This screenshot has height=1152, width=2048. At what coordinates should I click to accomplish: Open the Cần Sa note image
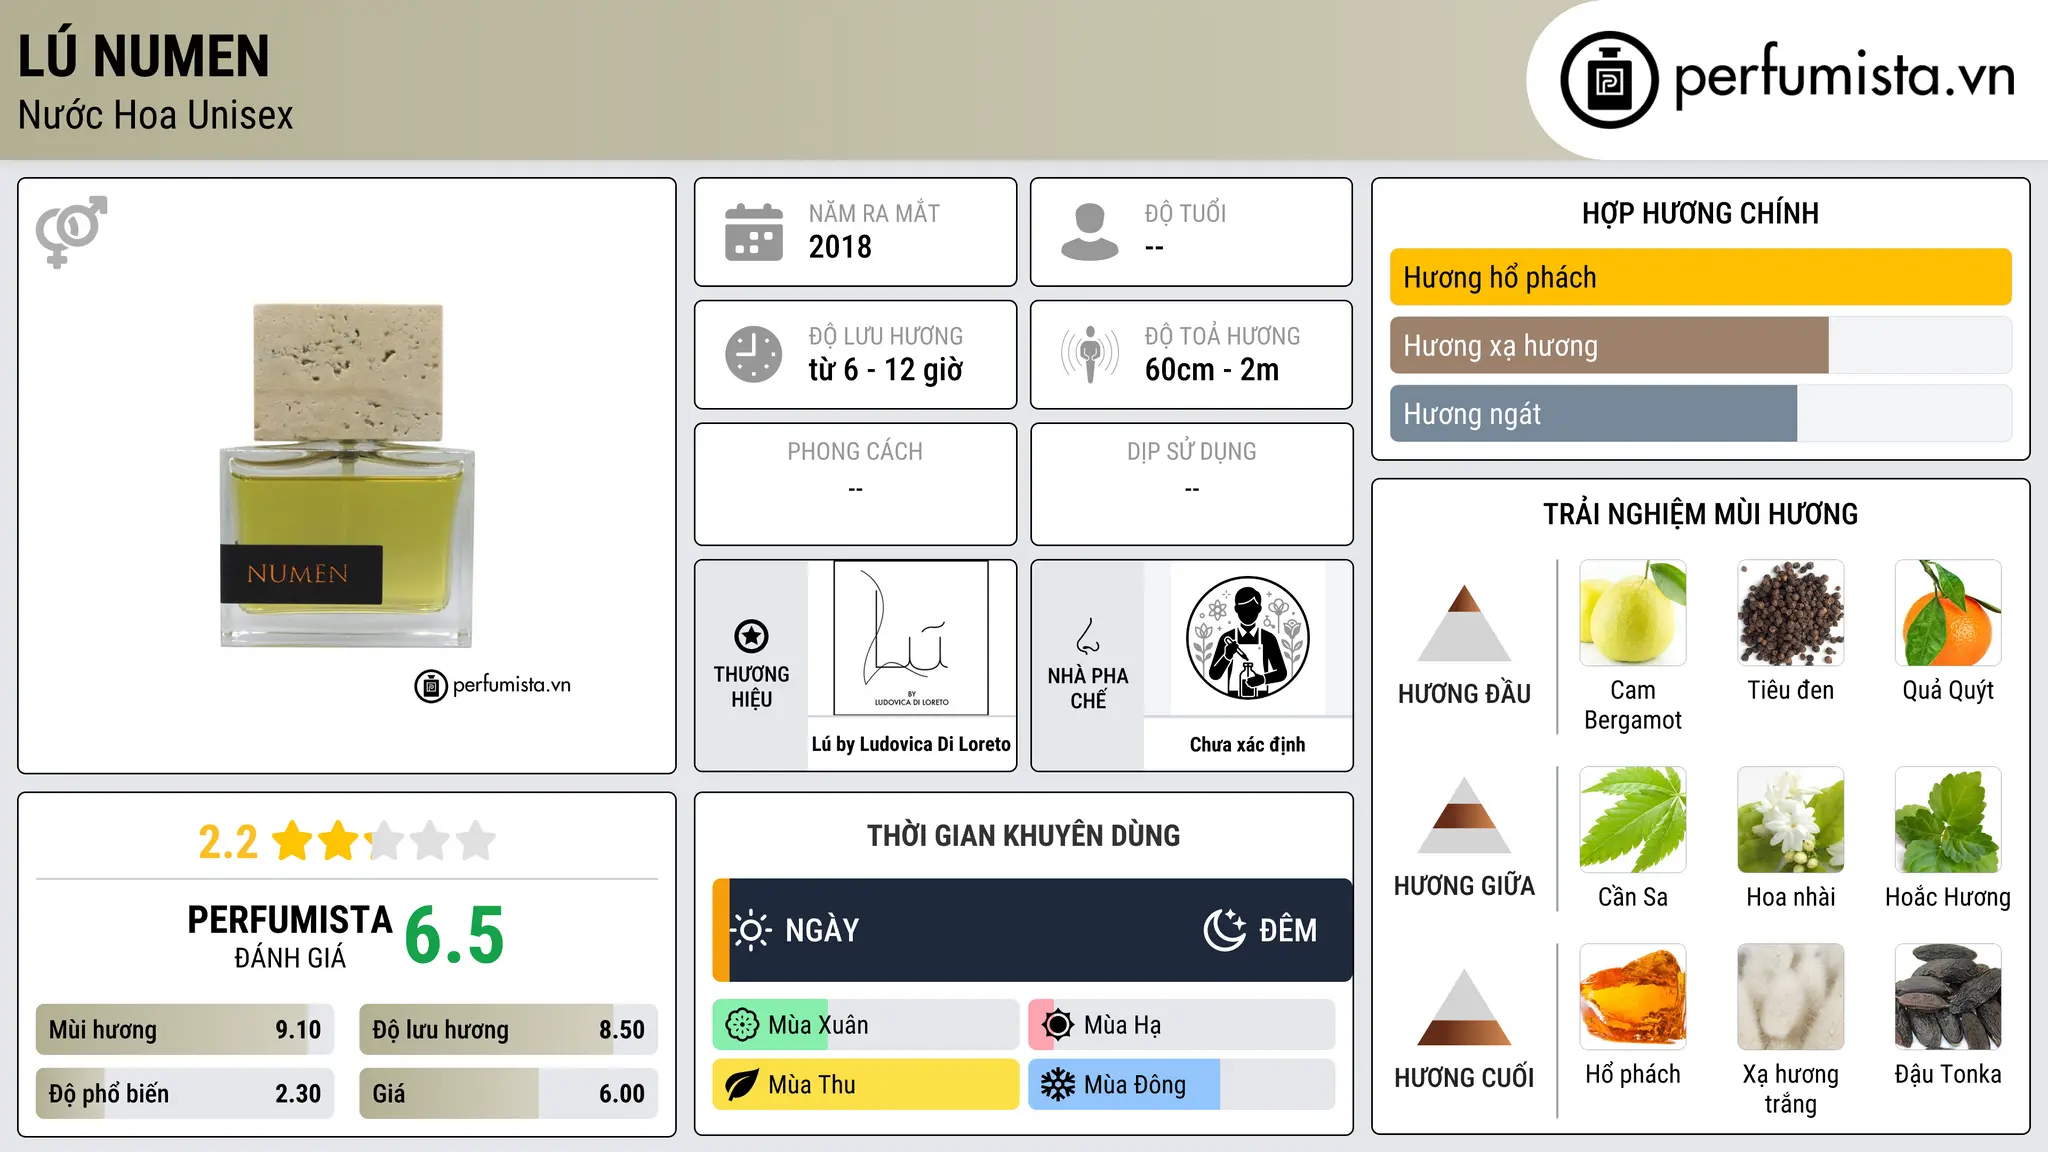[x=1633, y=820]
